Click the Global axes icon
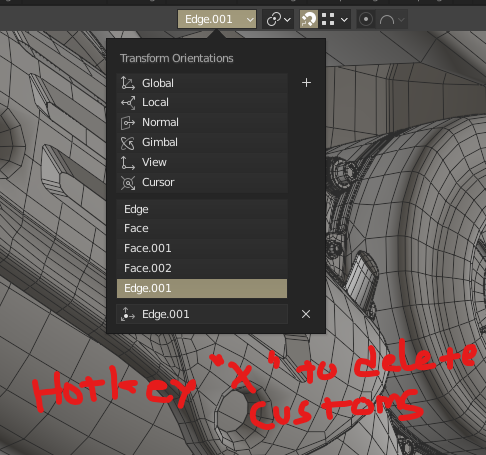Image resolution: width=486 pixels, height=455 pixels. (128, 83)
